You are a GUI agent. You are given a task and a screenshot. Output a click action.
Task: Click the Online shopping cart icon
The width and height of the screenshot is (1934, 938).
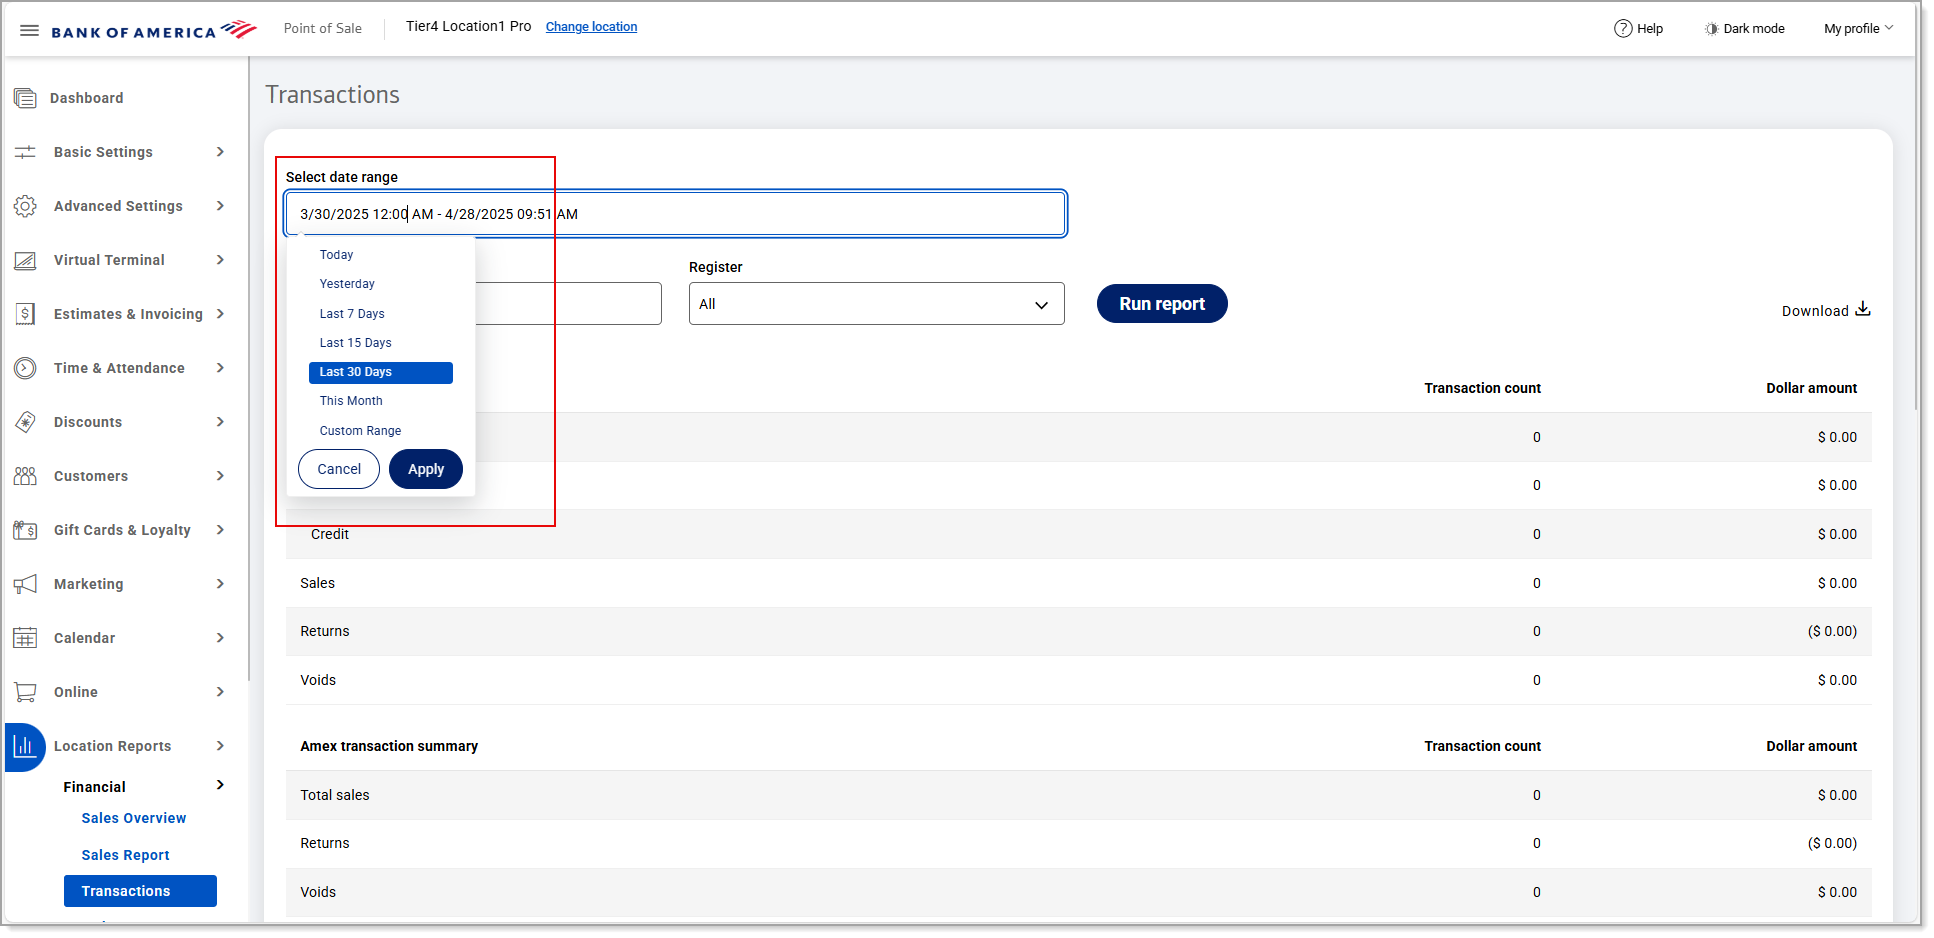[25, 692]
